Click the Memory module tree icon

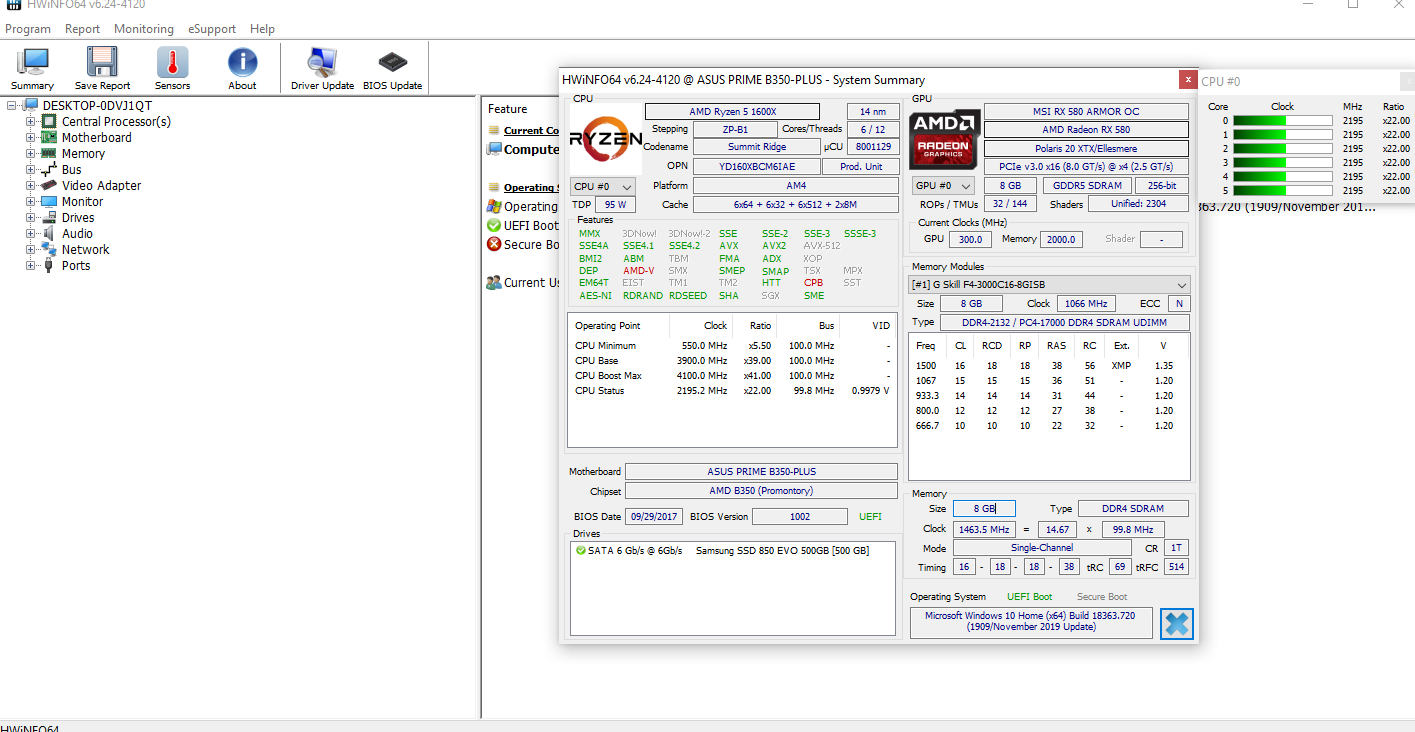pos(49,154)
